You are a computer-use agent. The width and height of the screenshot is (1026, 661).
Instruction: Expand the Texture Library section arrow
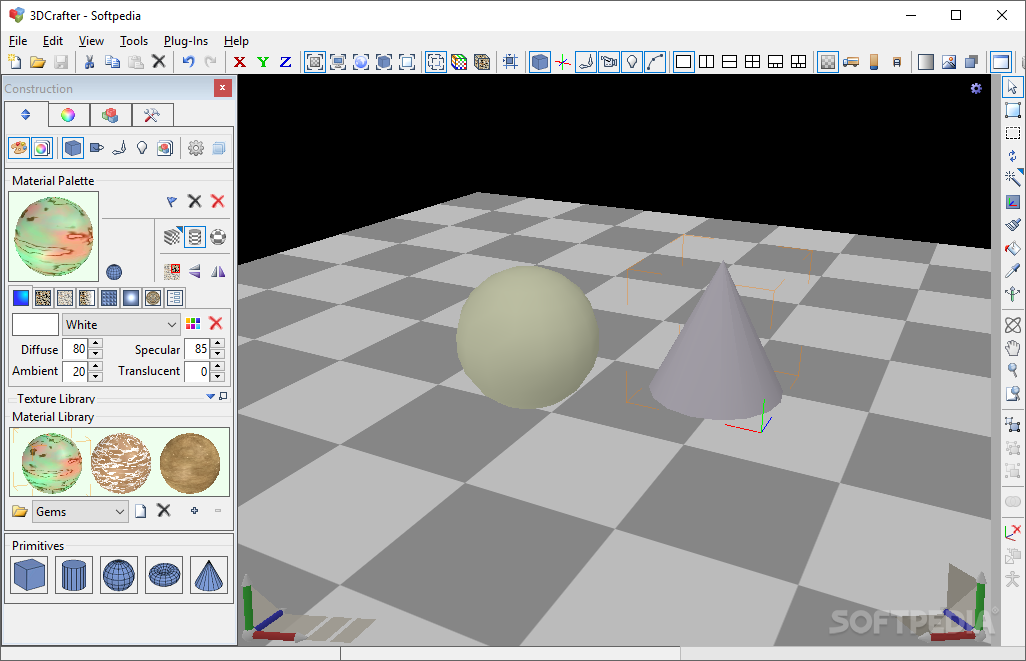[210, 397]
